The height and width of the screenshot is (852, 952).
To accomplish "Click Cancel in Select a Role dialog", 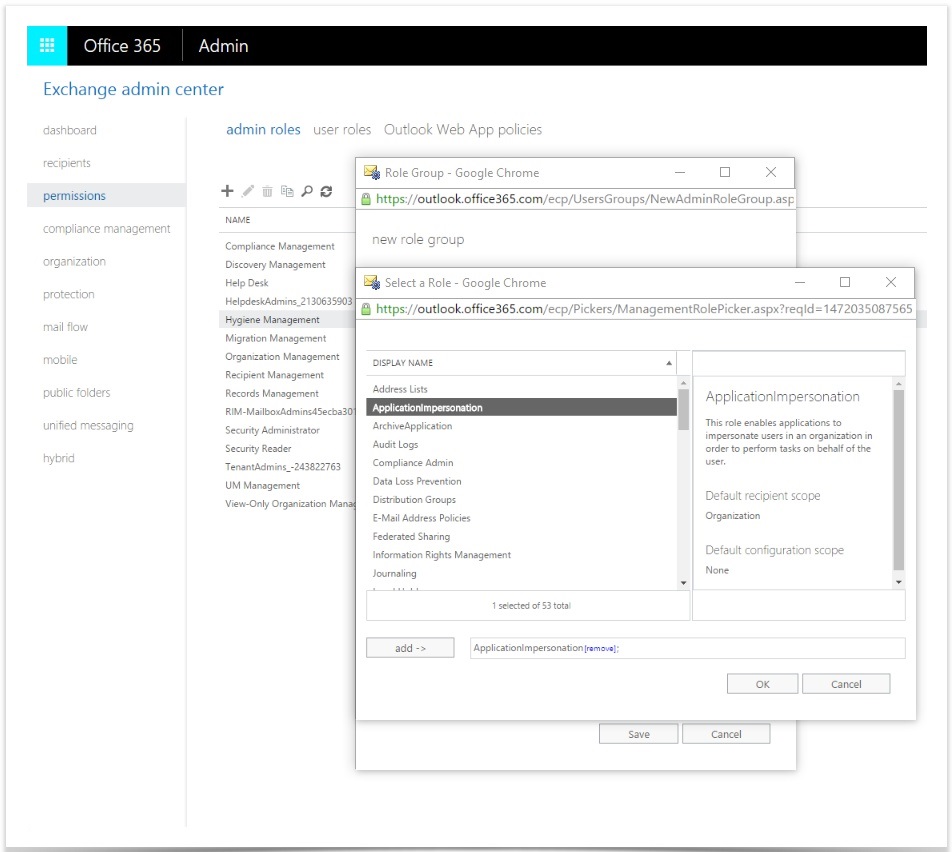I will pyautogui.click(x=846, y=684).
